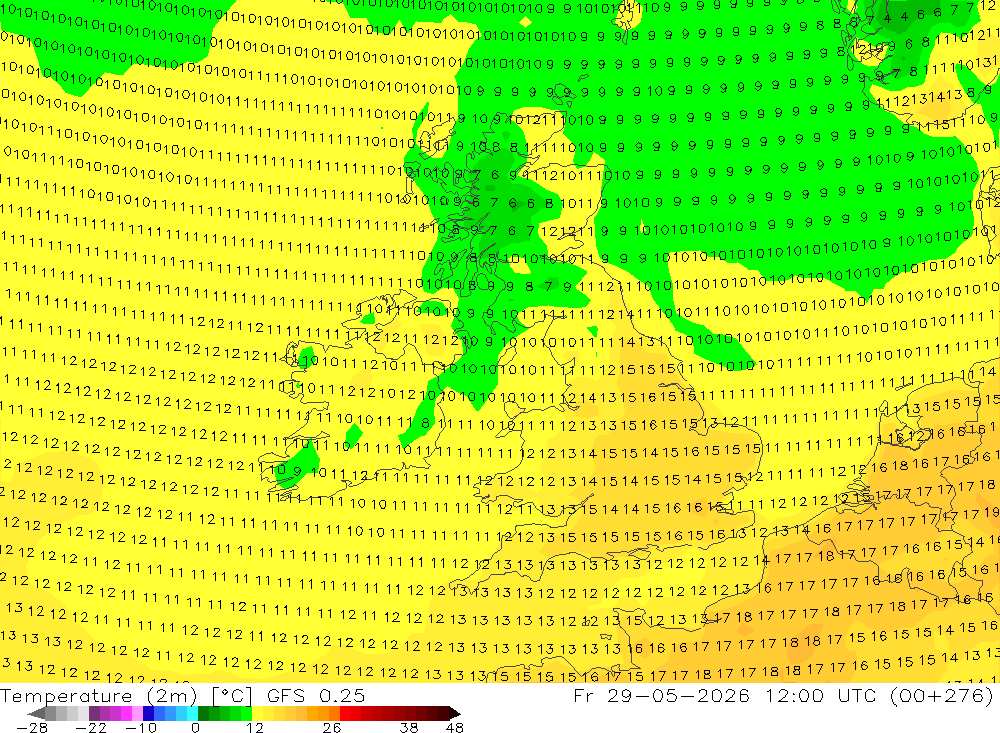1000x733 pixels.
Task: Click the 12 label under the color scale
Action: click(254, 727)
